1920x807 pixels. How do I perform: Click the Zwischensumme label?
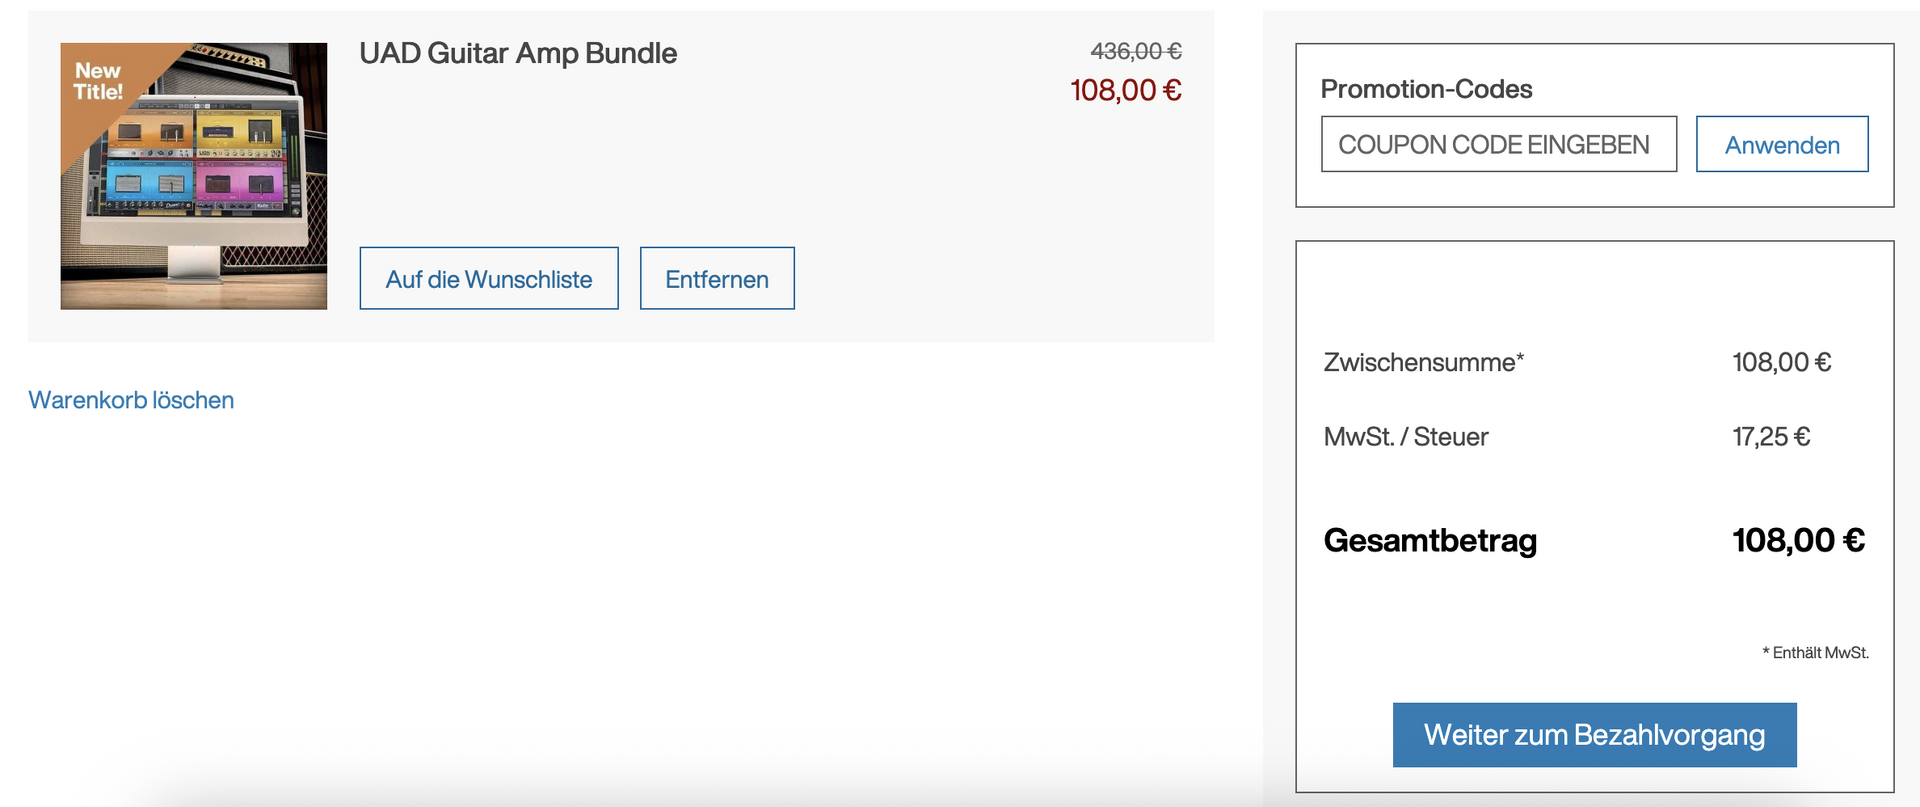click(1423, 362)
